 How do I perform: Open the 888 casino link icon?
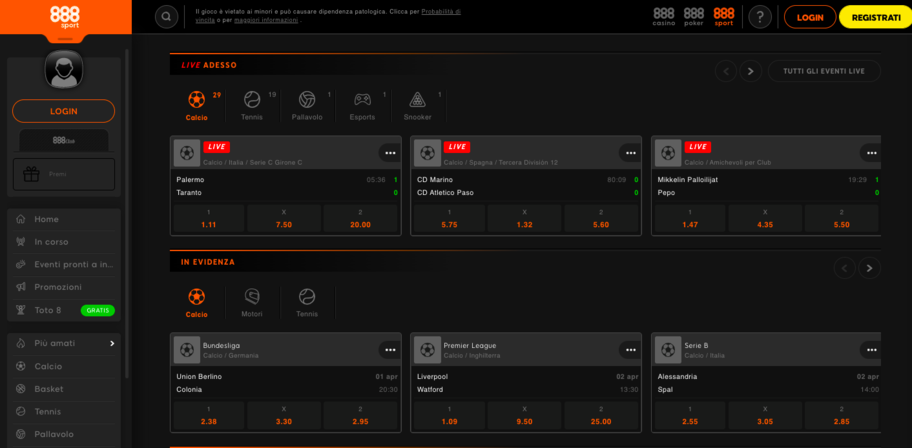(664, 17)
